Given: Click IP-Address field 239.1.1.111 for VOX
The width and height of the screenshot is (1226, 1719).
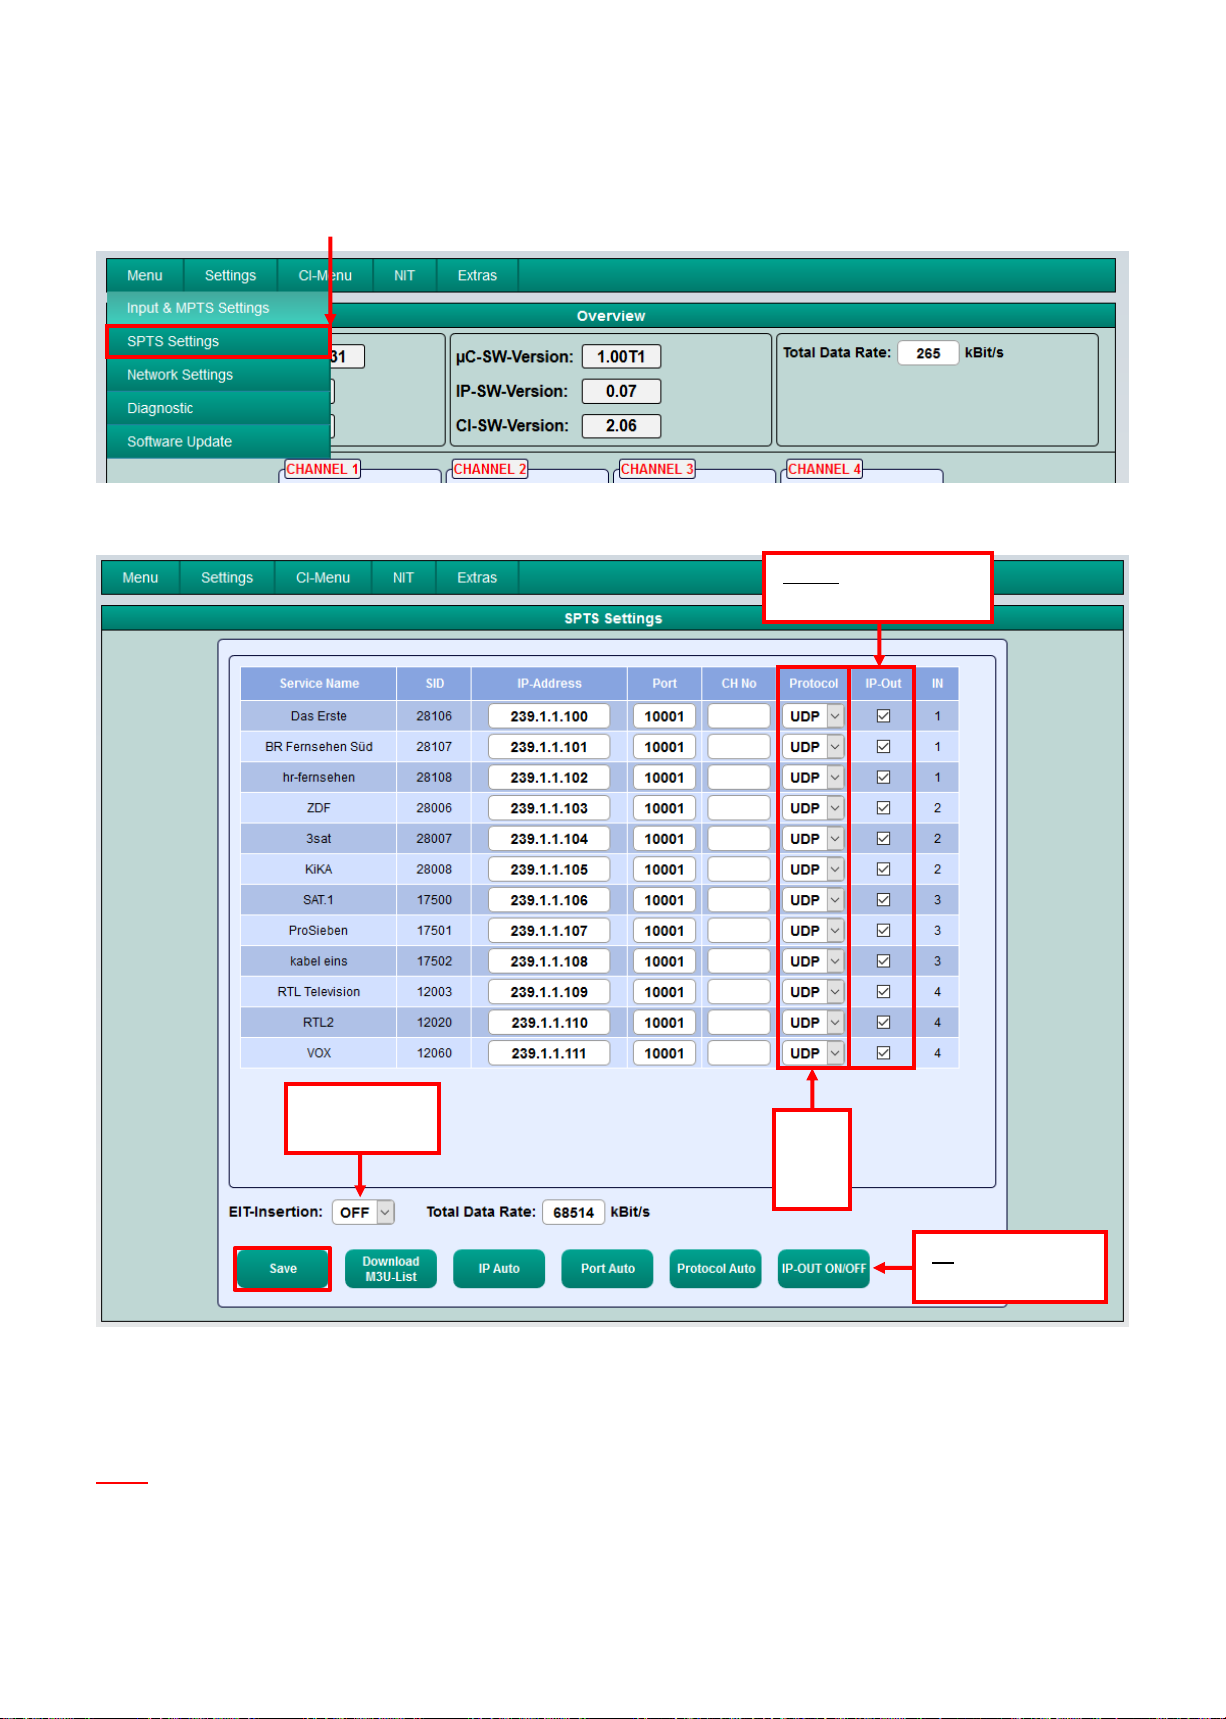Looking at the screenshot, I should [549, 1053].
